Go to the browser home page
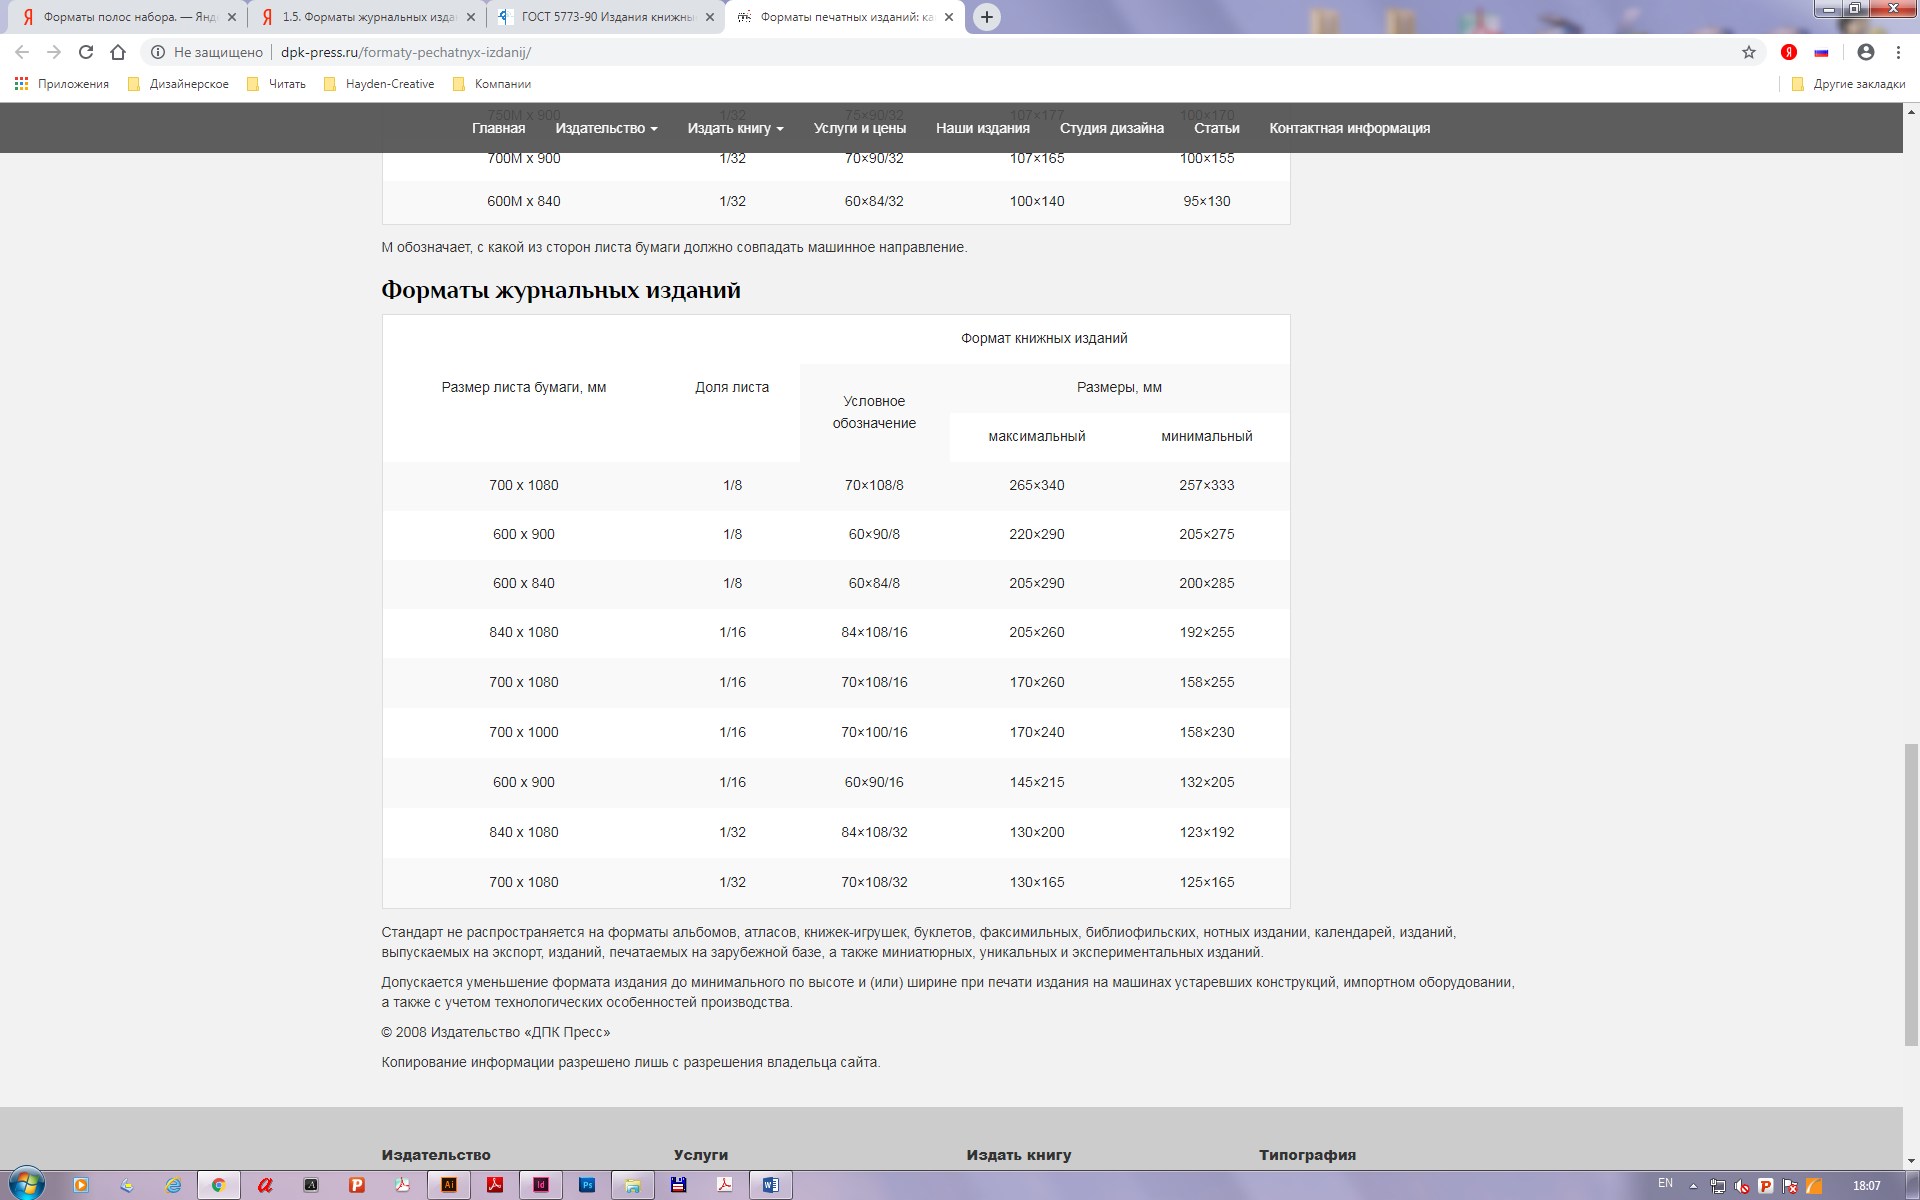Viewport: 1920px width, 1200px height. pyautogui.click(x=118, y=52)
